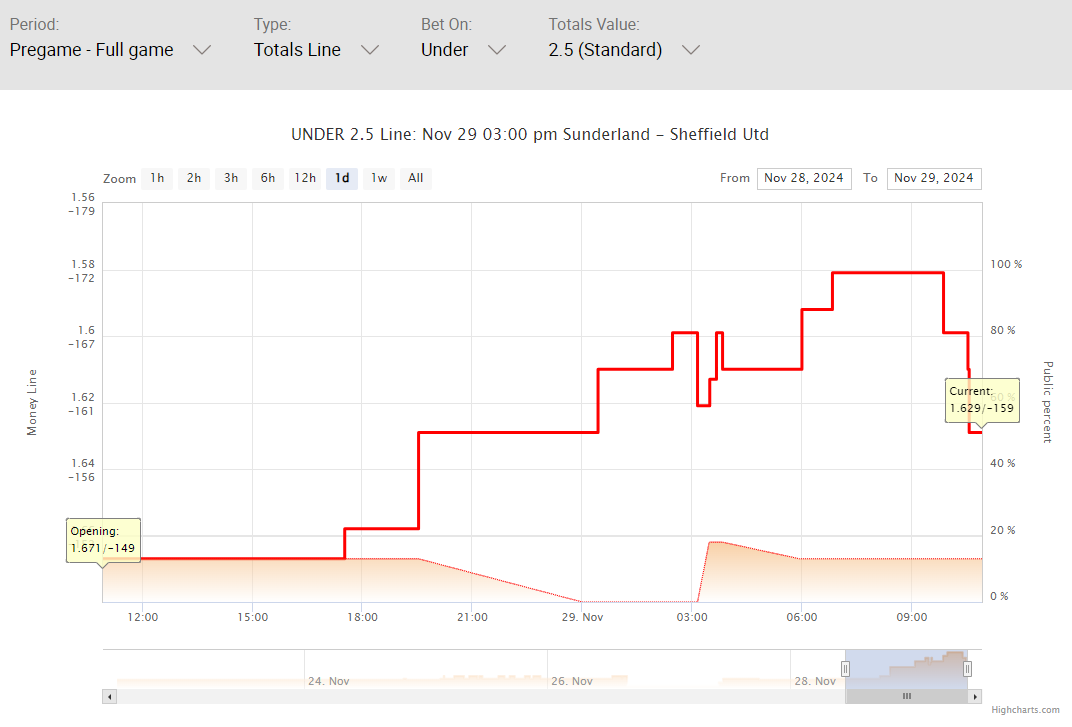Click the 40 % public percent label
1072x727 pixels.
coord(1003,464)
